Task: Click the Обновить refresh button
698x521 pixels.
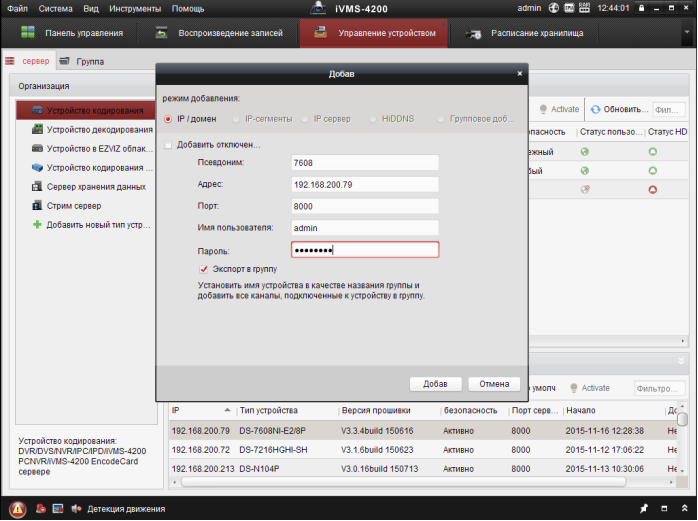Action: point(619,109)
